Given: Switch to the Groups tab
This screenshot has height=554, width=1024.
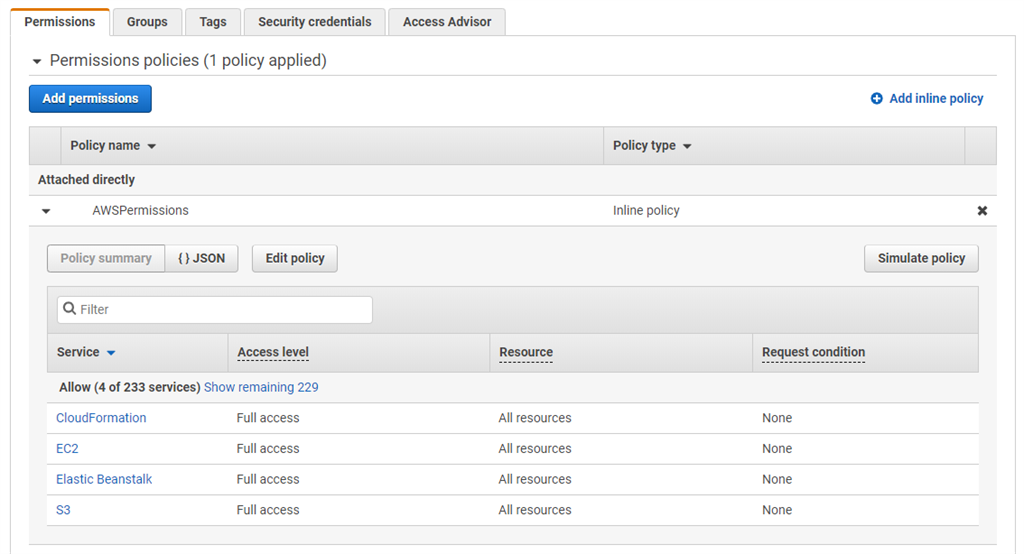Looking at the screenshot, I should pyautogui.click(x=147, y=21).
